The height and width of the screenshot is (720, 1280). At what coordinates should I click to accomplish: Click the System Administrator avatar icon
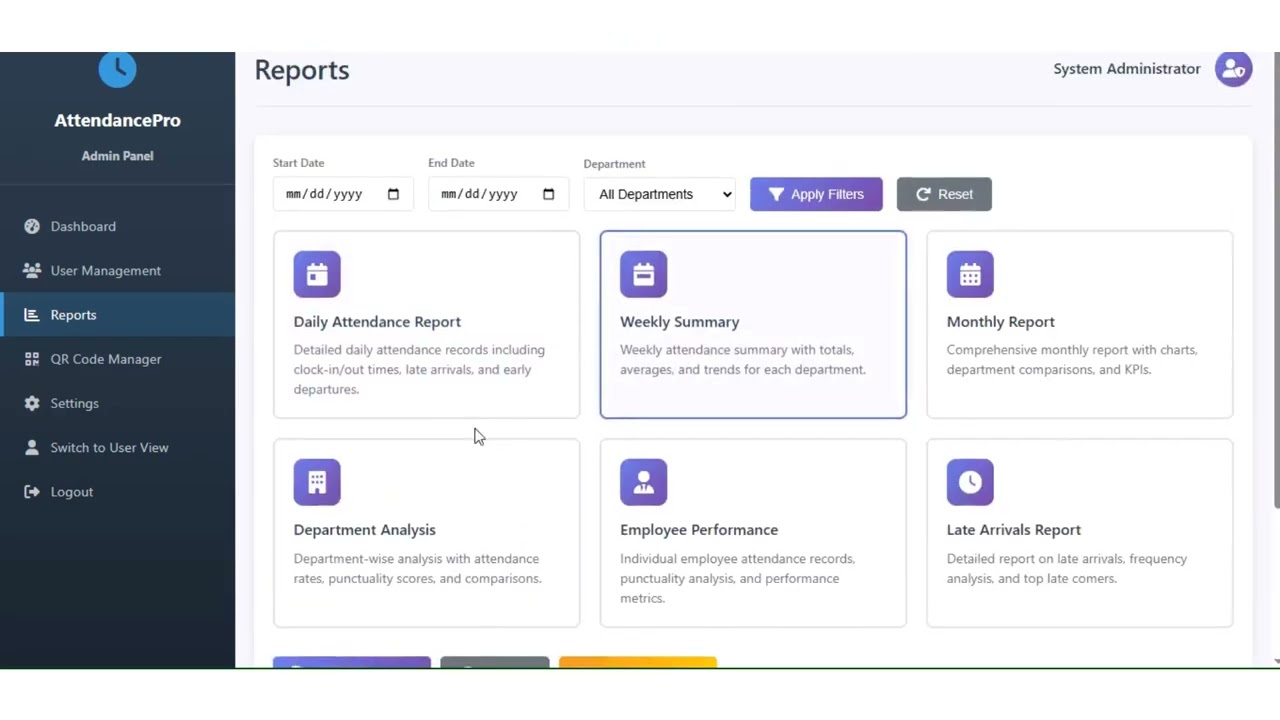[1233, 69]
